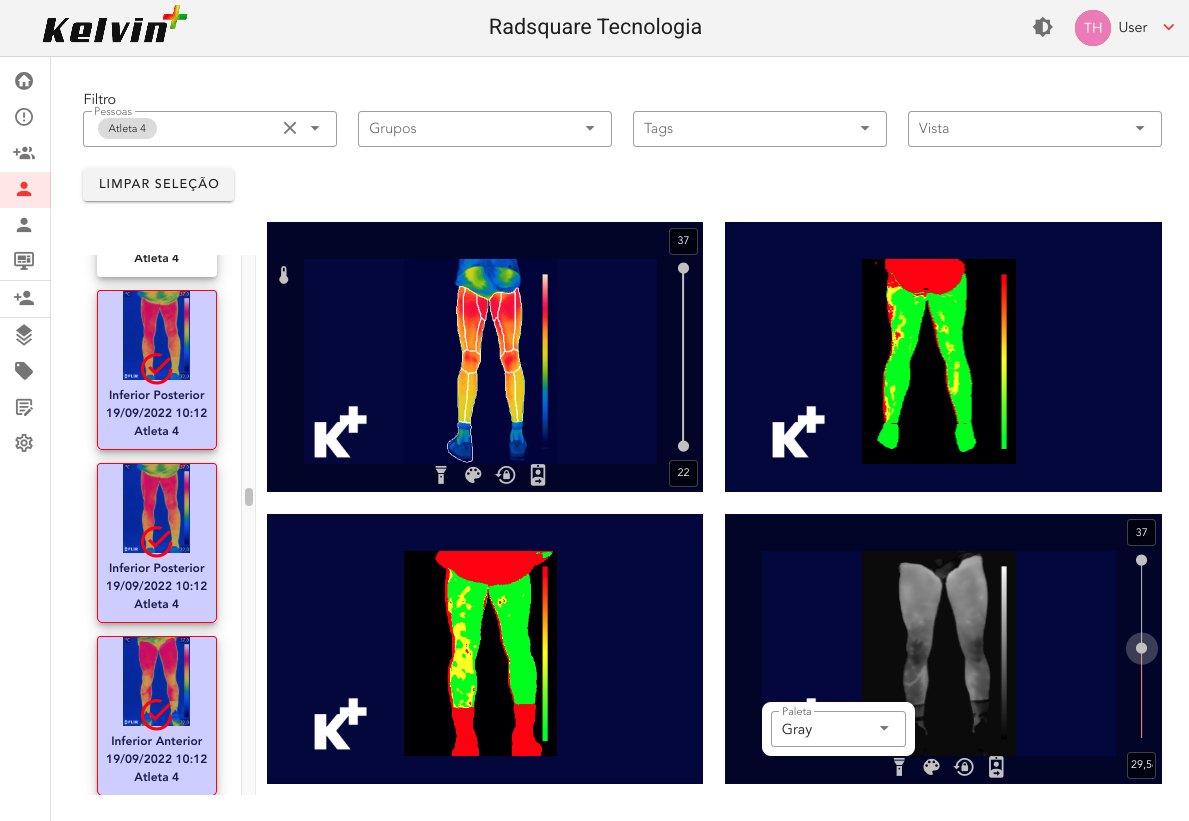1189x821 pixels.
Task: Click the palette icon under the top-left thermogram
Action: [x=474, y=475]
